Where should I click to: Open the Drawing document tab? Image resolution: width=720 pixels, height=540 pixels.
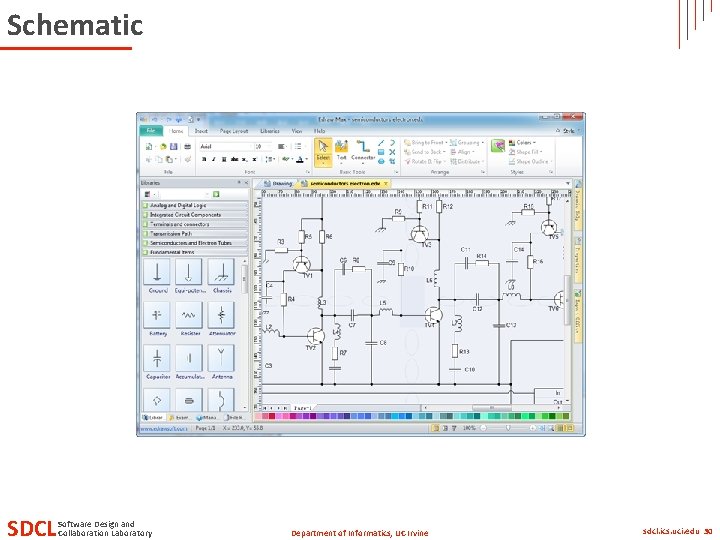[278, 184]
